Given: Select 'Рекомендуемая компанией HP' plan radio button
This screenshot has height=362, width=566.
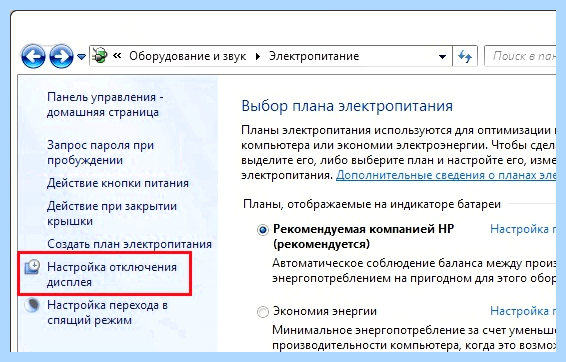Looking at the screenshot, I should click(x=263, y=230).
